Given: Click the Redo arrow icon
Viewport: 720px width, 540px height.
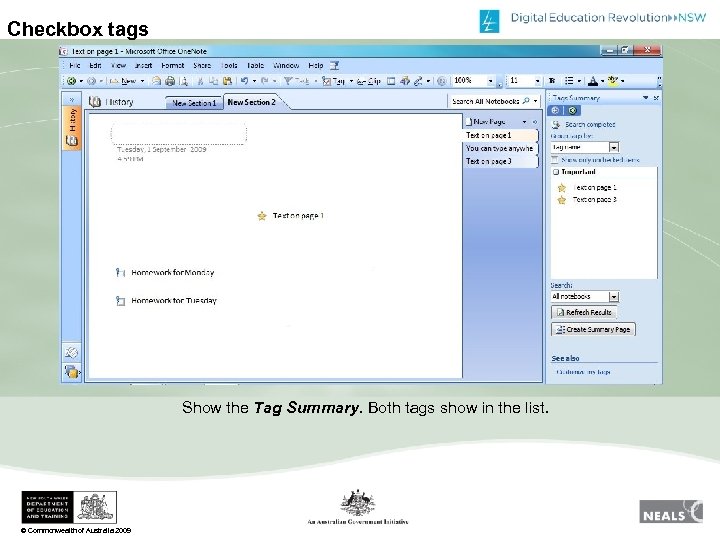Looking at the screenshot, I should pyautogui.click(x=264, y=81).
